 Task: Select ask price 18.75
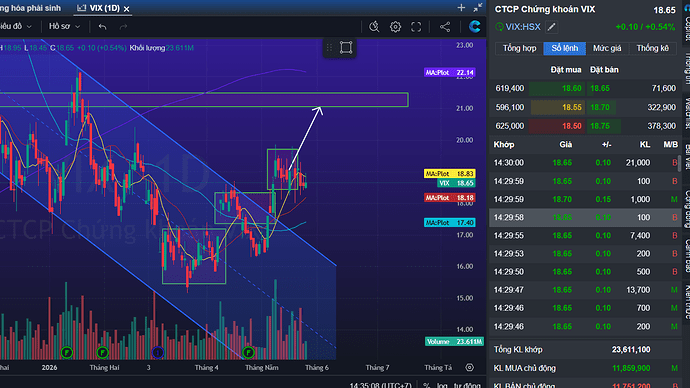pyautogui.click(x=600, y=126)
